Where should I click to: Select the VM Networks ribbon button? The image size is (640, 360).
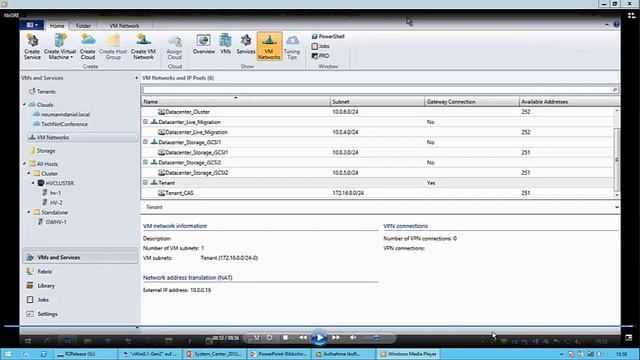point(269,47)
